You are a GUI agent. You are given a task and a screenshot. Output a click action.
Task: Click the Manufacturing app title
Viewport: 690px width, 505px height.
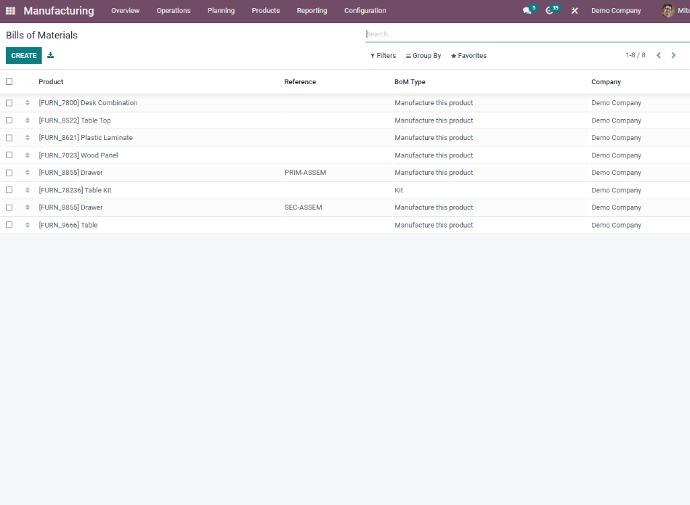pyautogui.click(x=59, y=11)
